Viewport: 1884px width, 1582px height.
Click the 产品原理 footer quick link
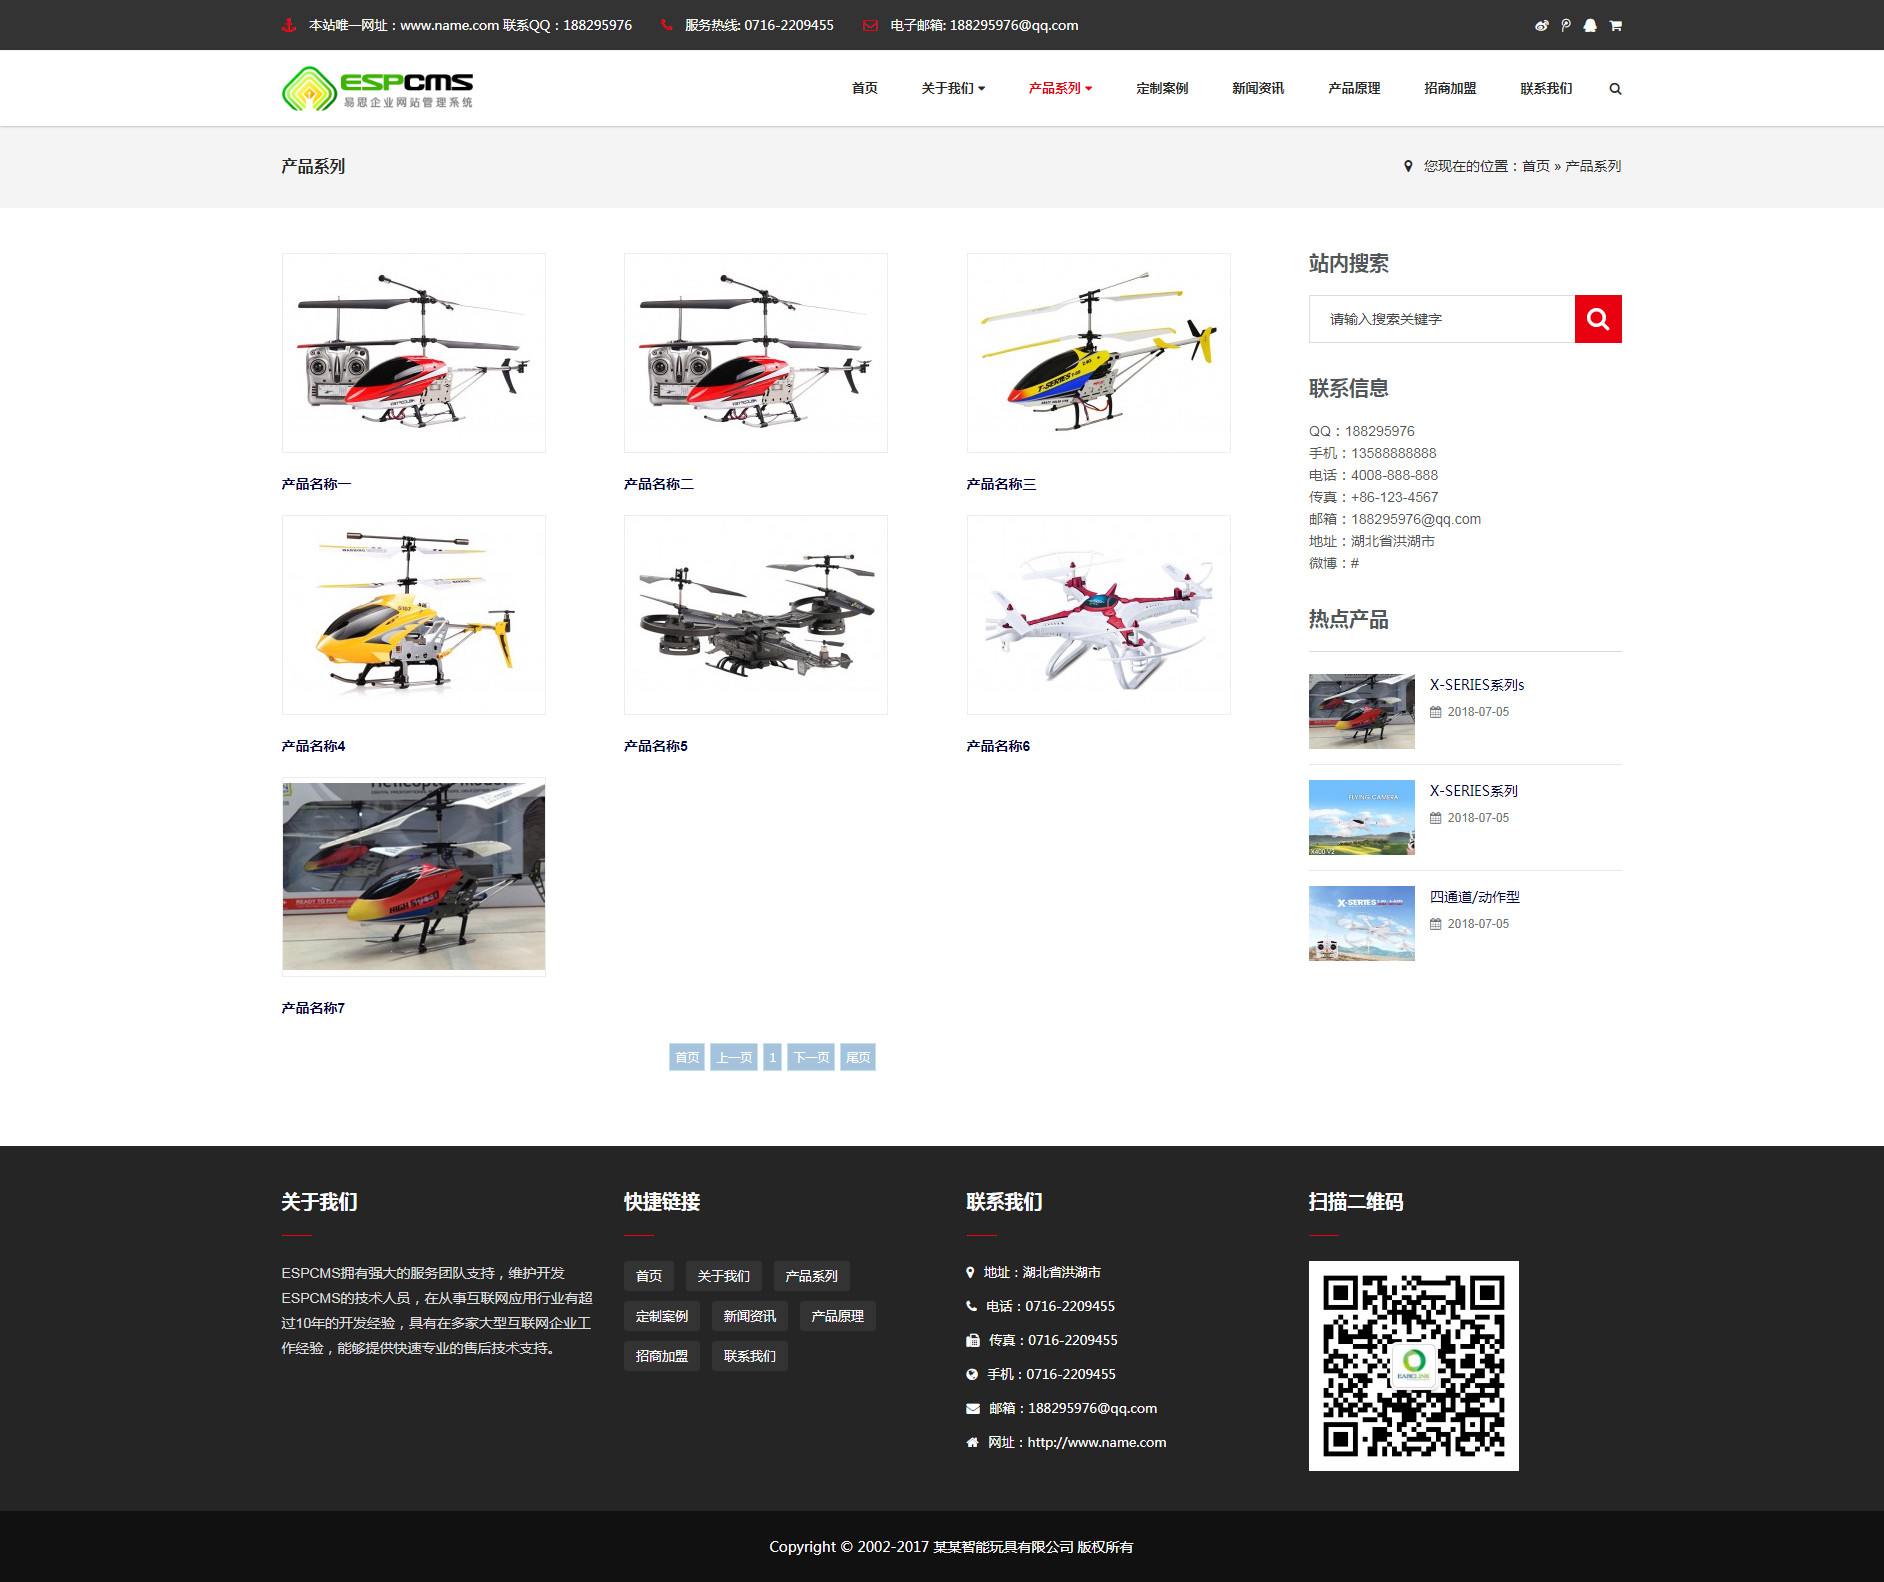(837, 1316)
